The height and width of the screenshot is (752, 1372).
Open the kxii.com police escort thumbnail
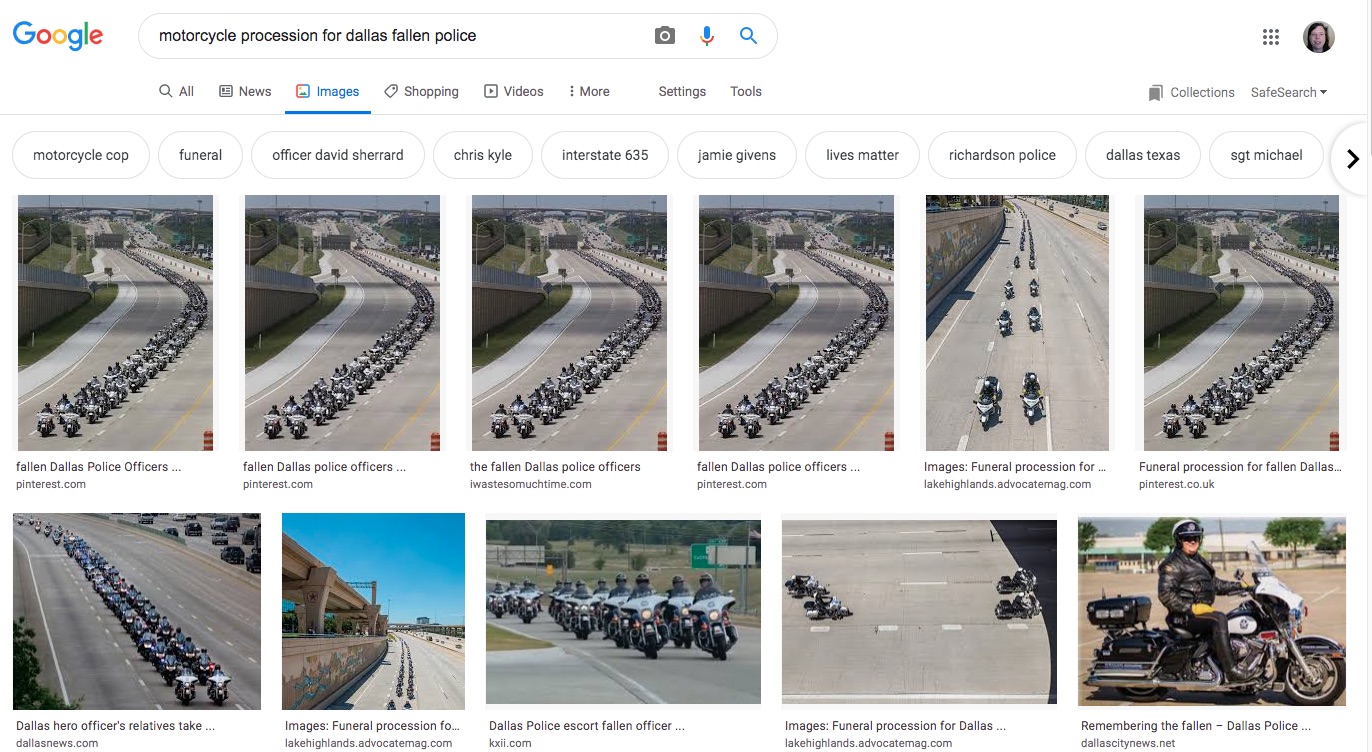coord(623,612)
